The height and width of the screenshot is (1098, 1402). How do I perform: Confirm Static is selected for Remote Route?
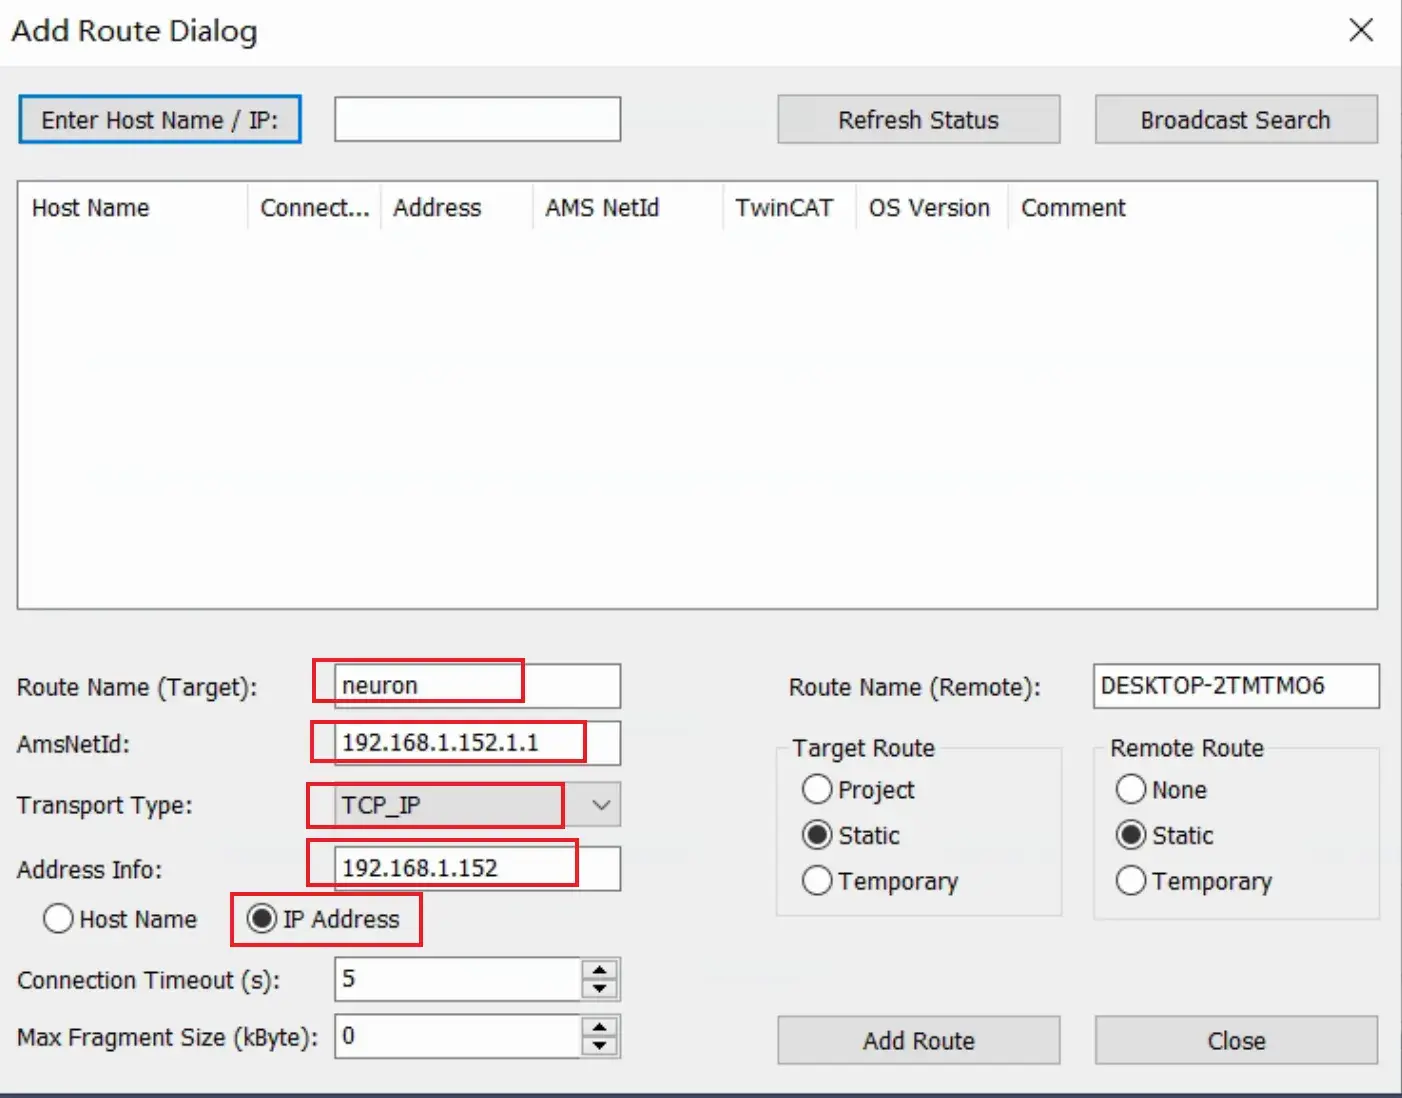[x=1130, y=835]
